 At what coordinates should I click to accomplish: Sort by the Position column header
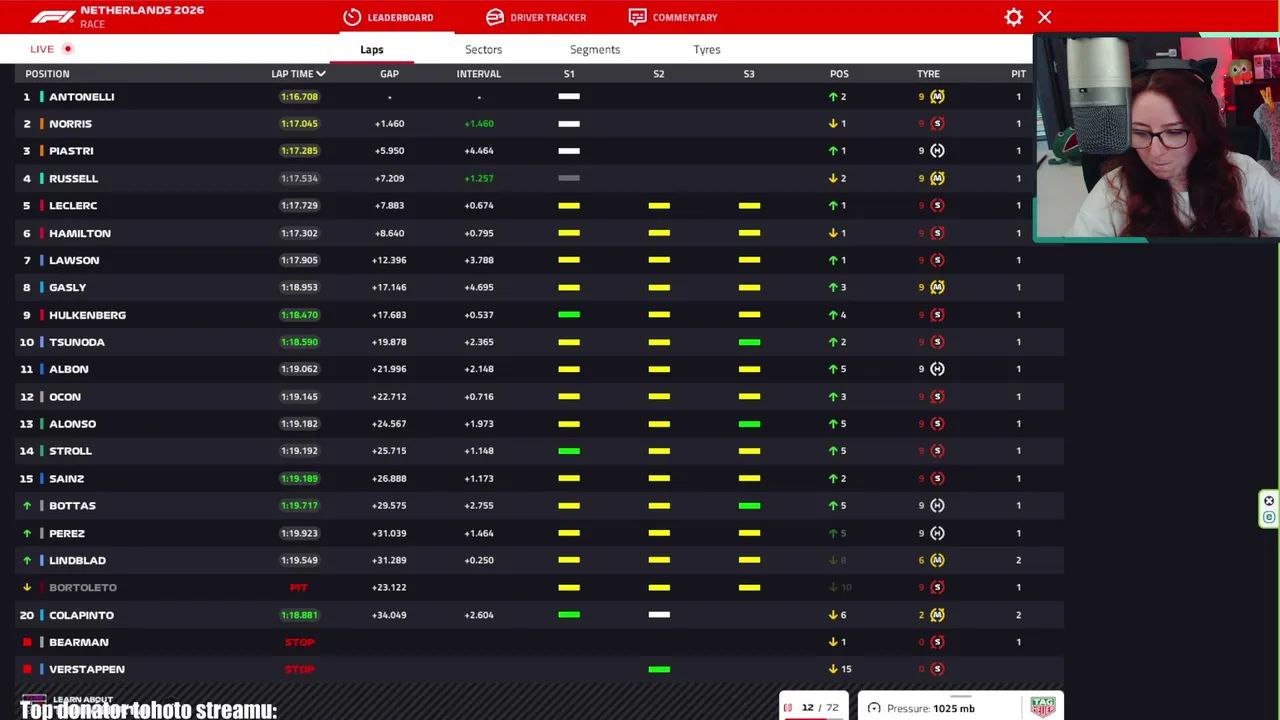pos(47,74)
